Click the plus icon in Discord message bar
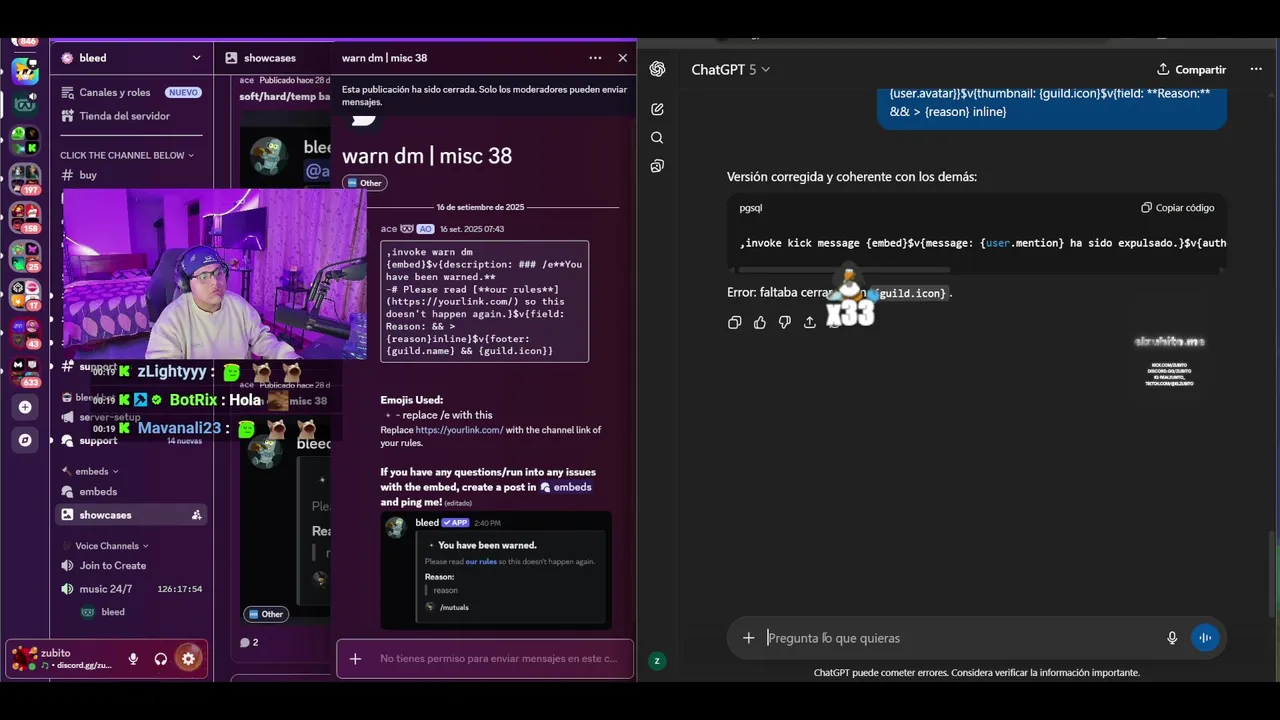 tap(355, 659)
